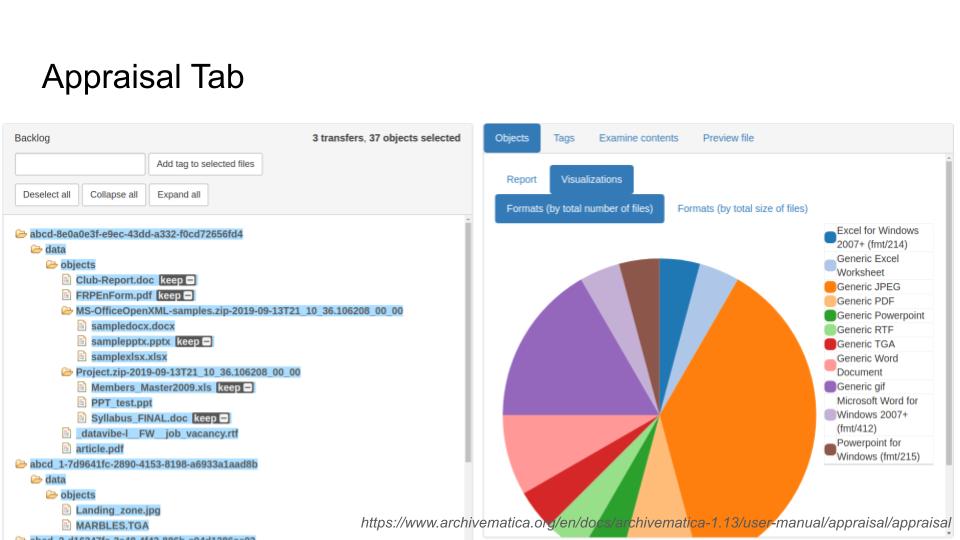The height and width of the screenshot is (540, 960).
Task: Remove keep tag from Club-Report.doc
Action: [x=190, y=280]
